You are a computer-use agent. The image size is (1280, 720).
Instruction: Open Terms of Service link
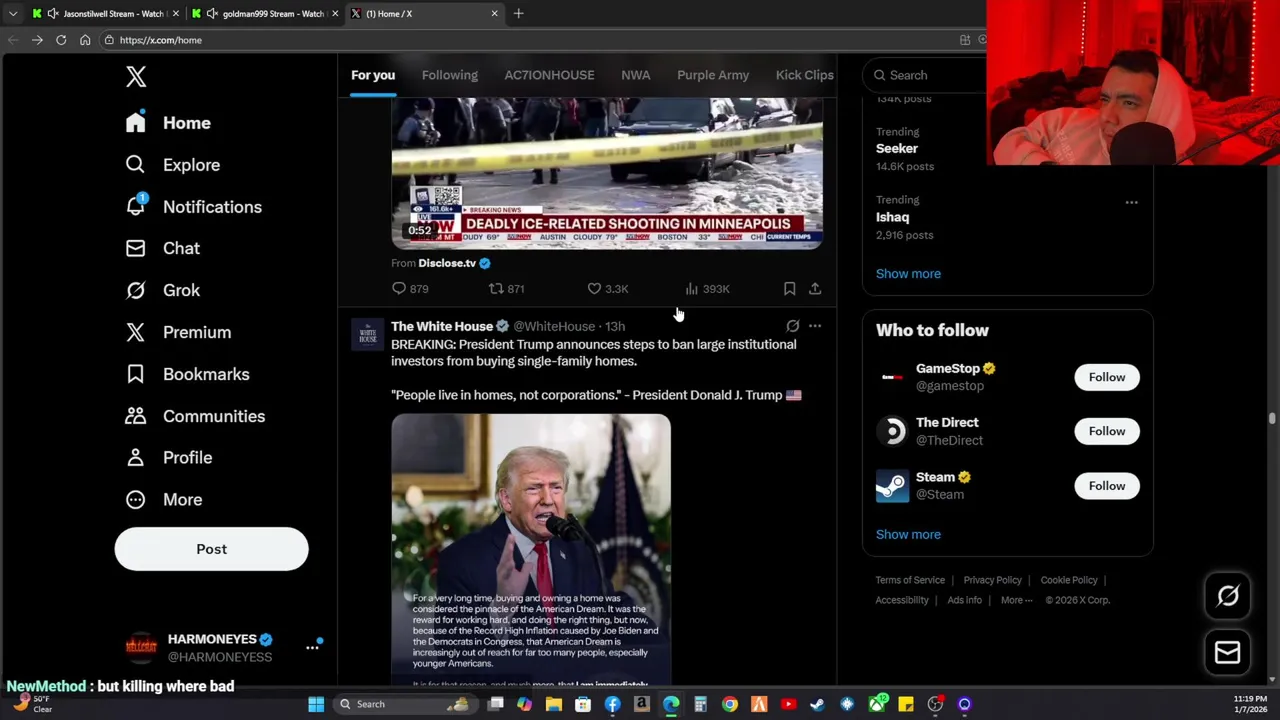click(910, 580)
